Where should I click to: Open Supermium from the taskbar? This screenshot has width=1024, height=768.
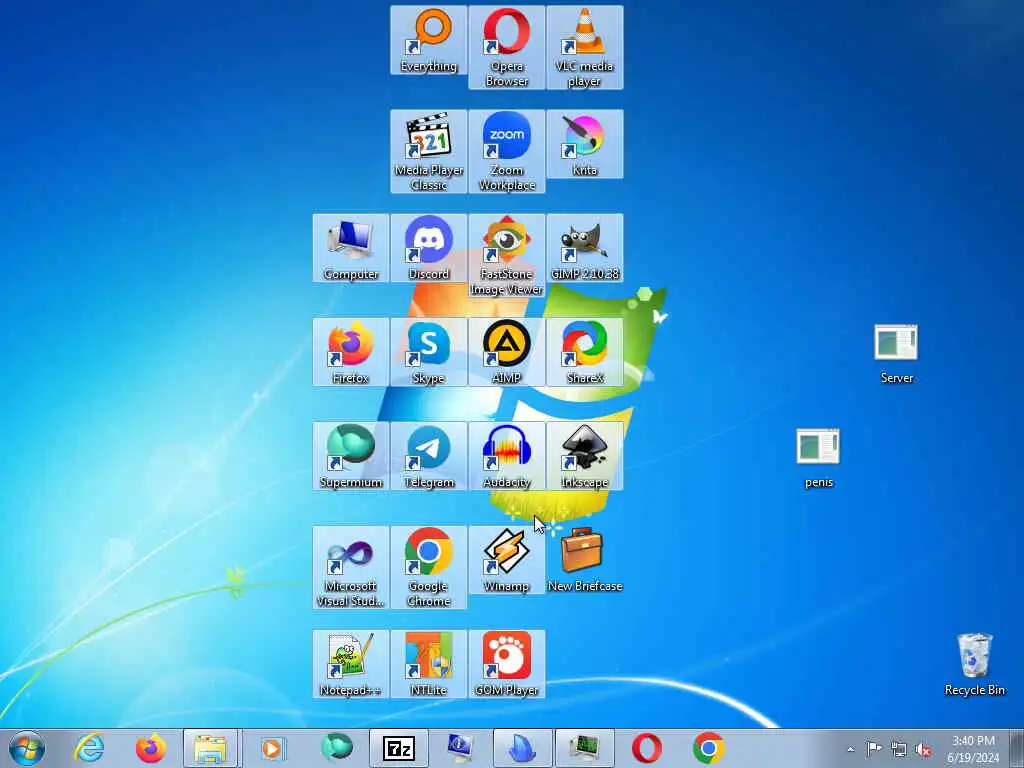337,748
